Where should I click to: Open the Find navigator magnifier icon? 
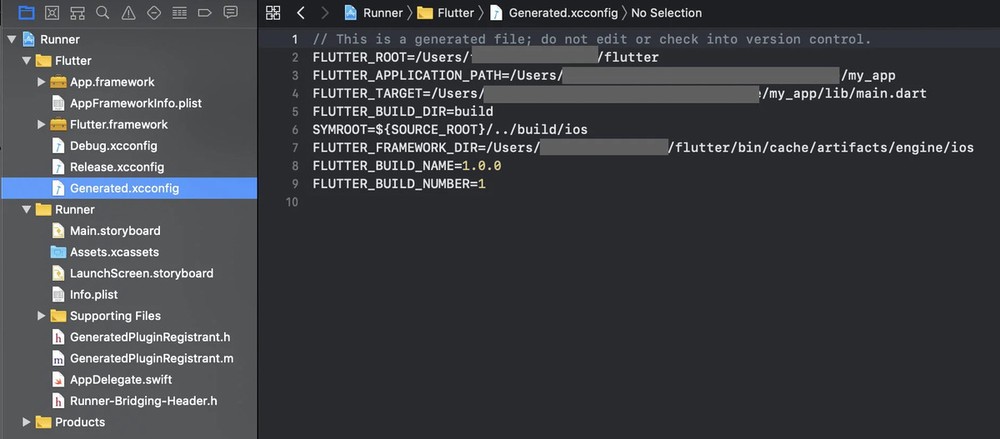pyautogui.click(x=103, y=13)
